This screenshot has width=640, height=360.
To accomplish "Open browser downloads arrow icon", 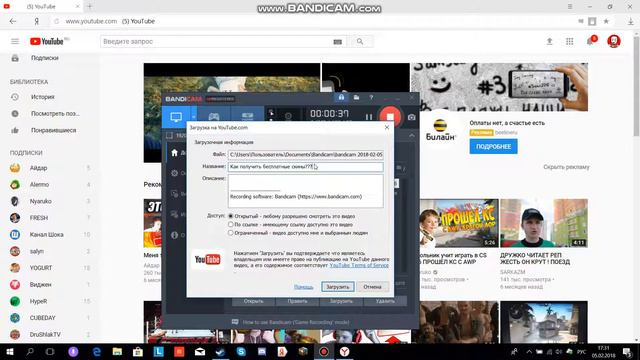I will coord(631,21).
